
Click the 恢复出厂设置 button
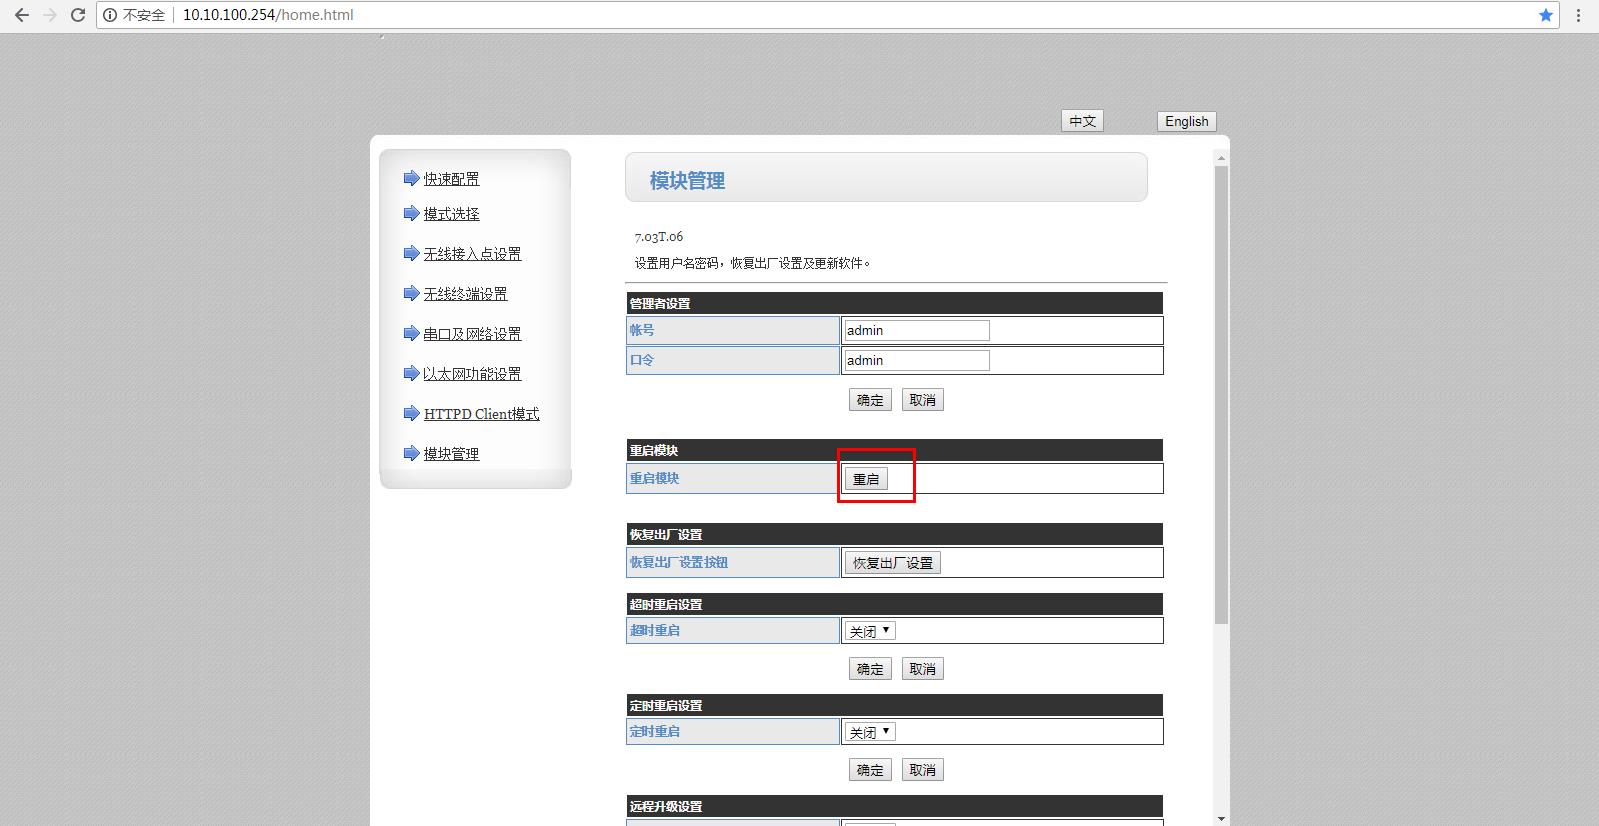pyautogui.click(x=892, y=563)
